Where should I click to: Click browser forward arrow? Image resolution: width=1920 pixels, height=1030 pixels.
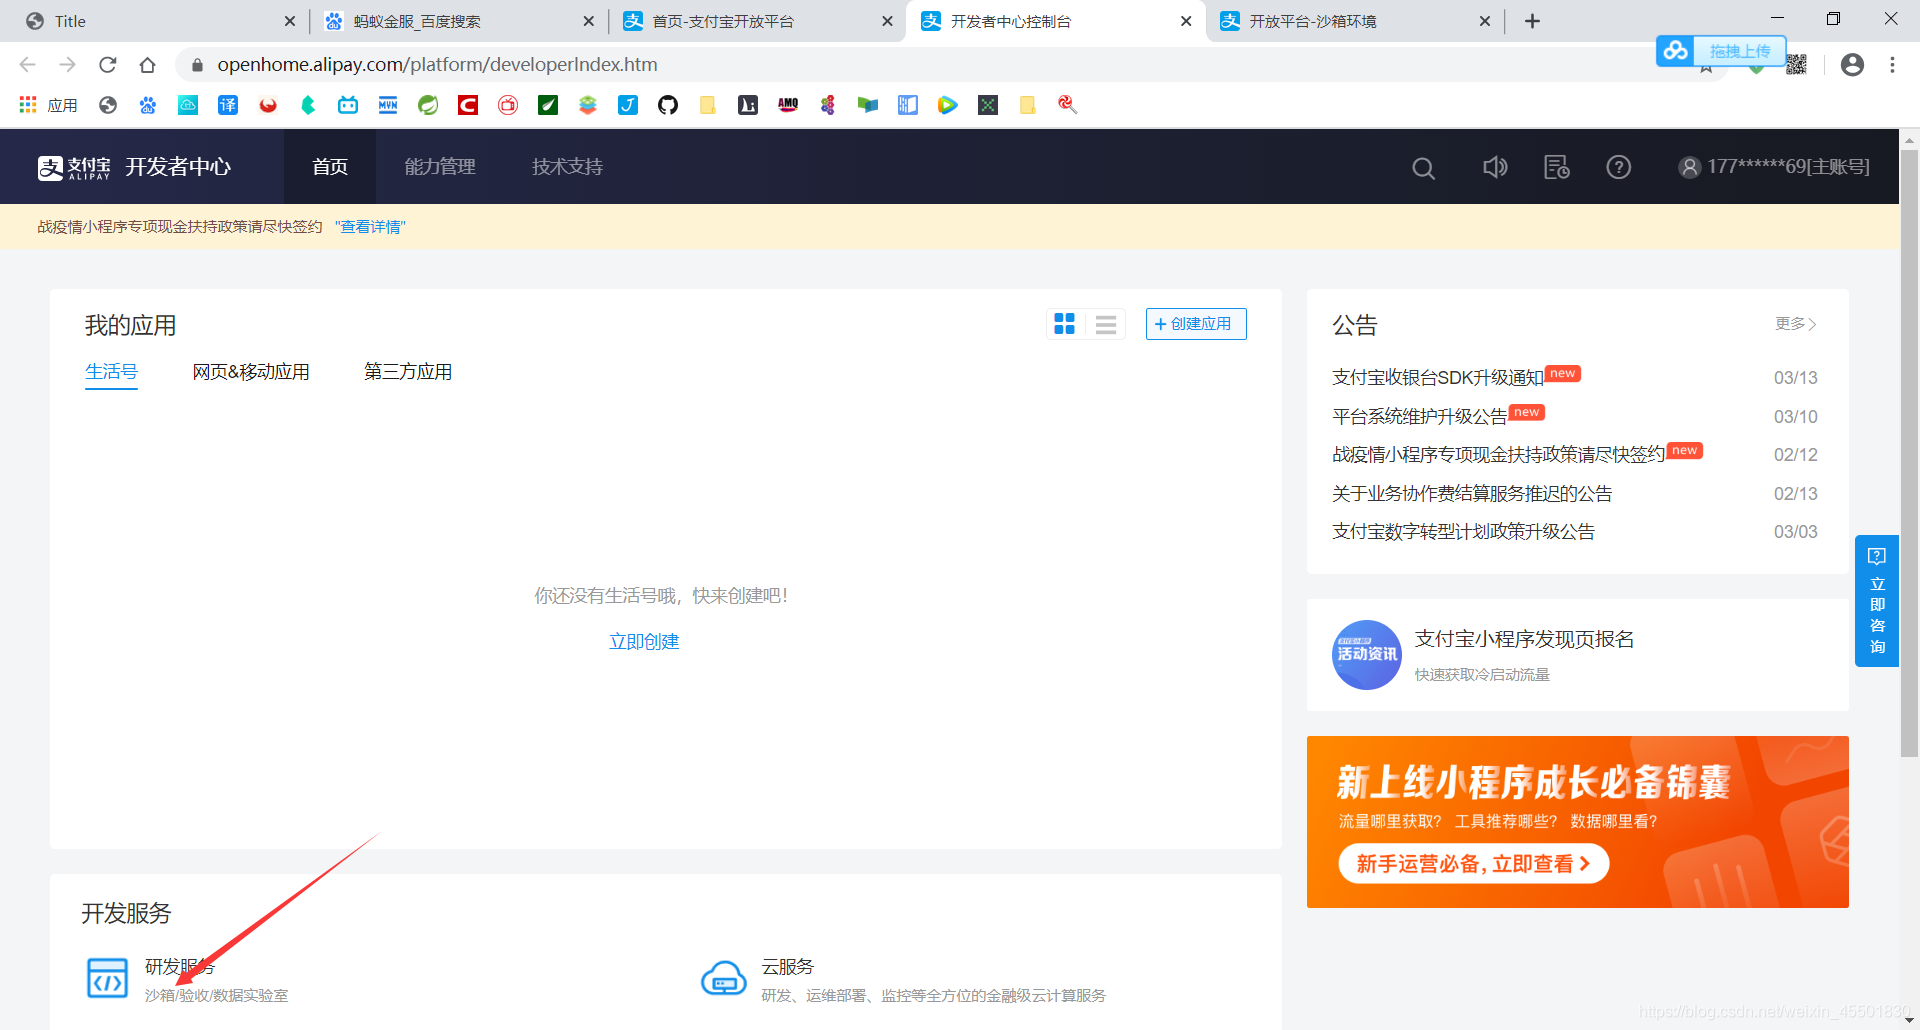coord(67,65)
